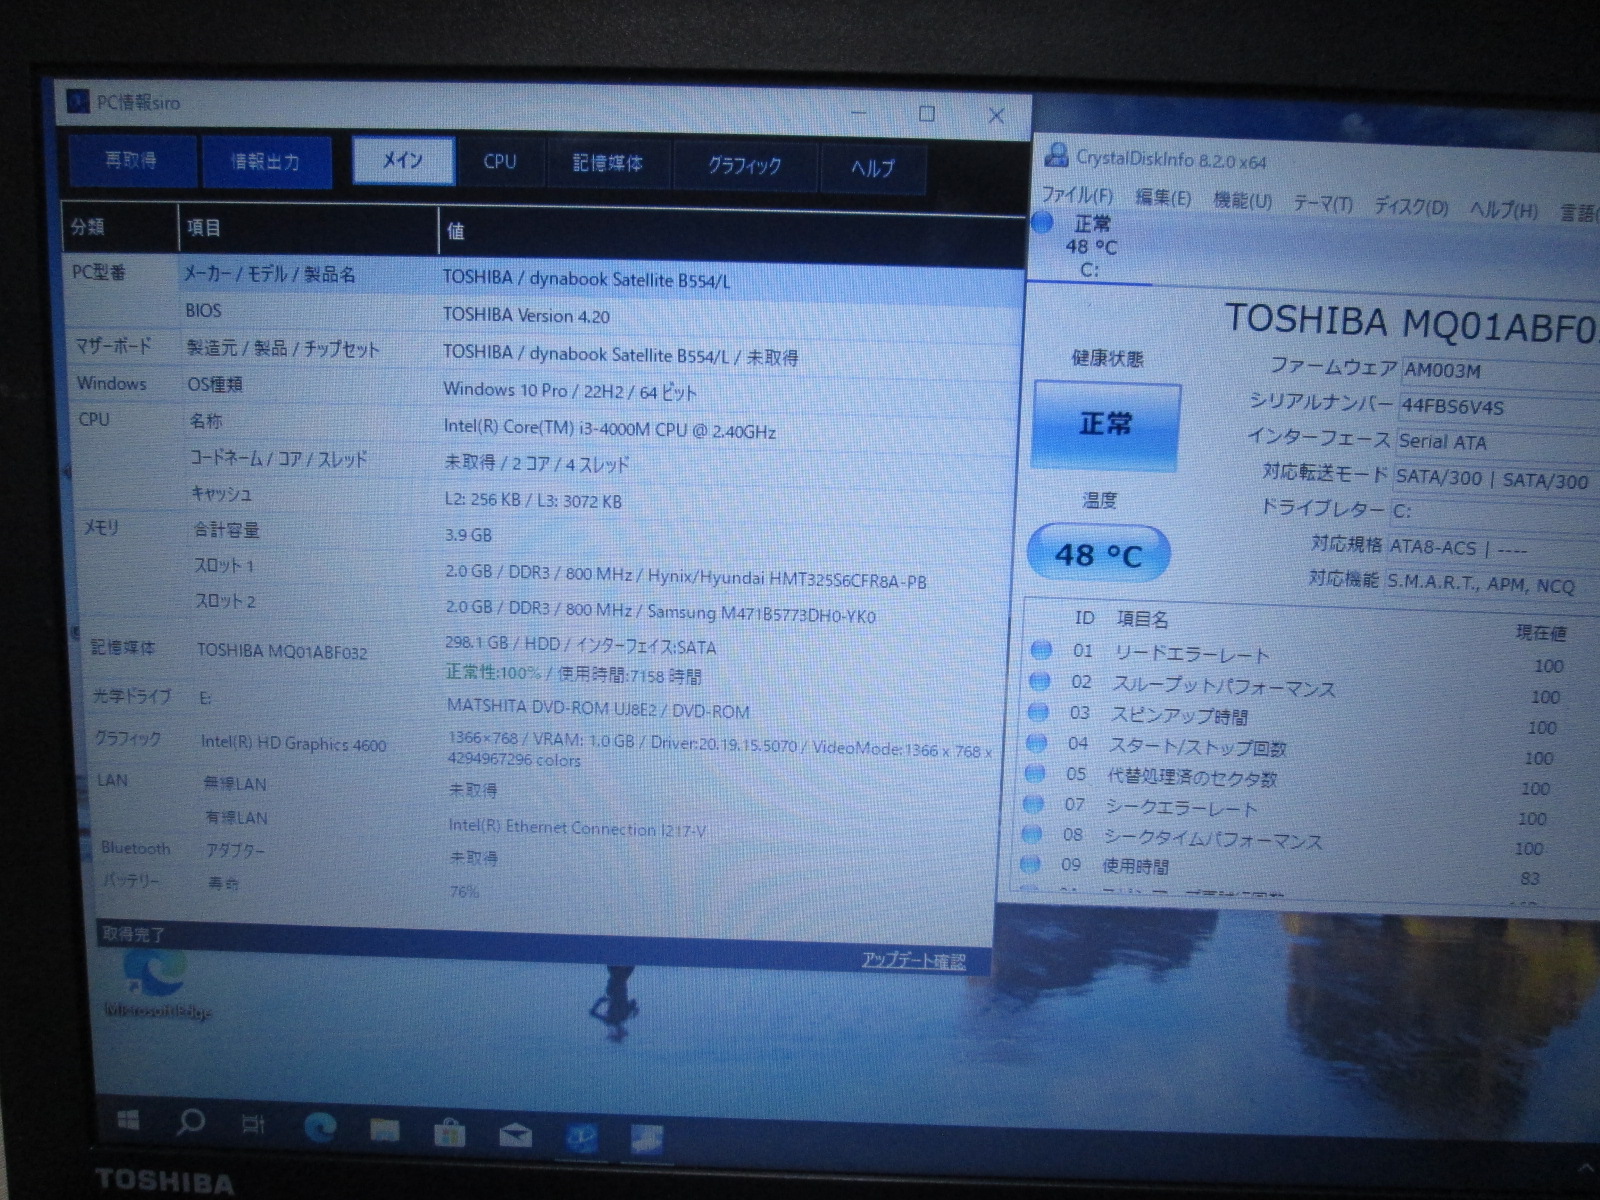Viewport: 1600px width, 1200px height.
Task: Select 'Intel(R) Ethernet Connection I217-V' value
Action: pos(577,828)
